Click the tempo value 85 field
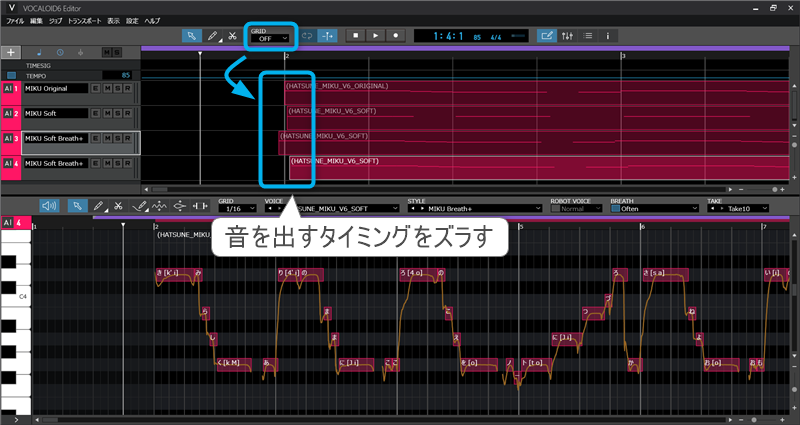The height and width of the screenshot is (425, 800). click(117, 76)
